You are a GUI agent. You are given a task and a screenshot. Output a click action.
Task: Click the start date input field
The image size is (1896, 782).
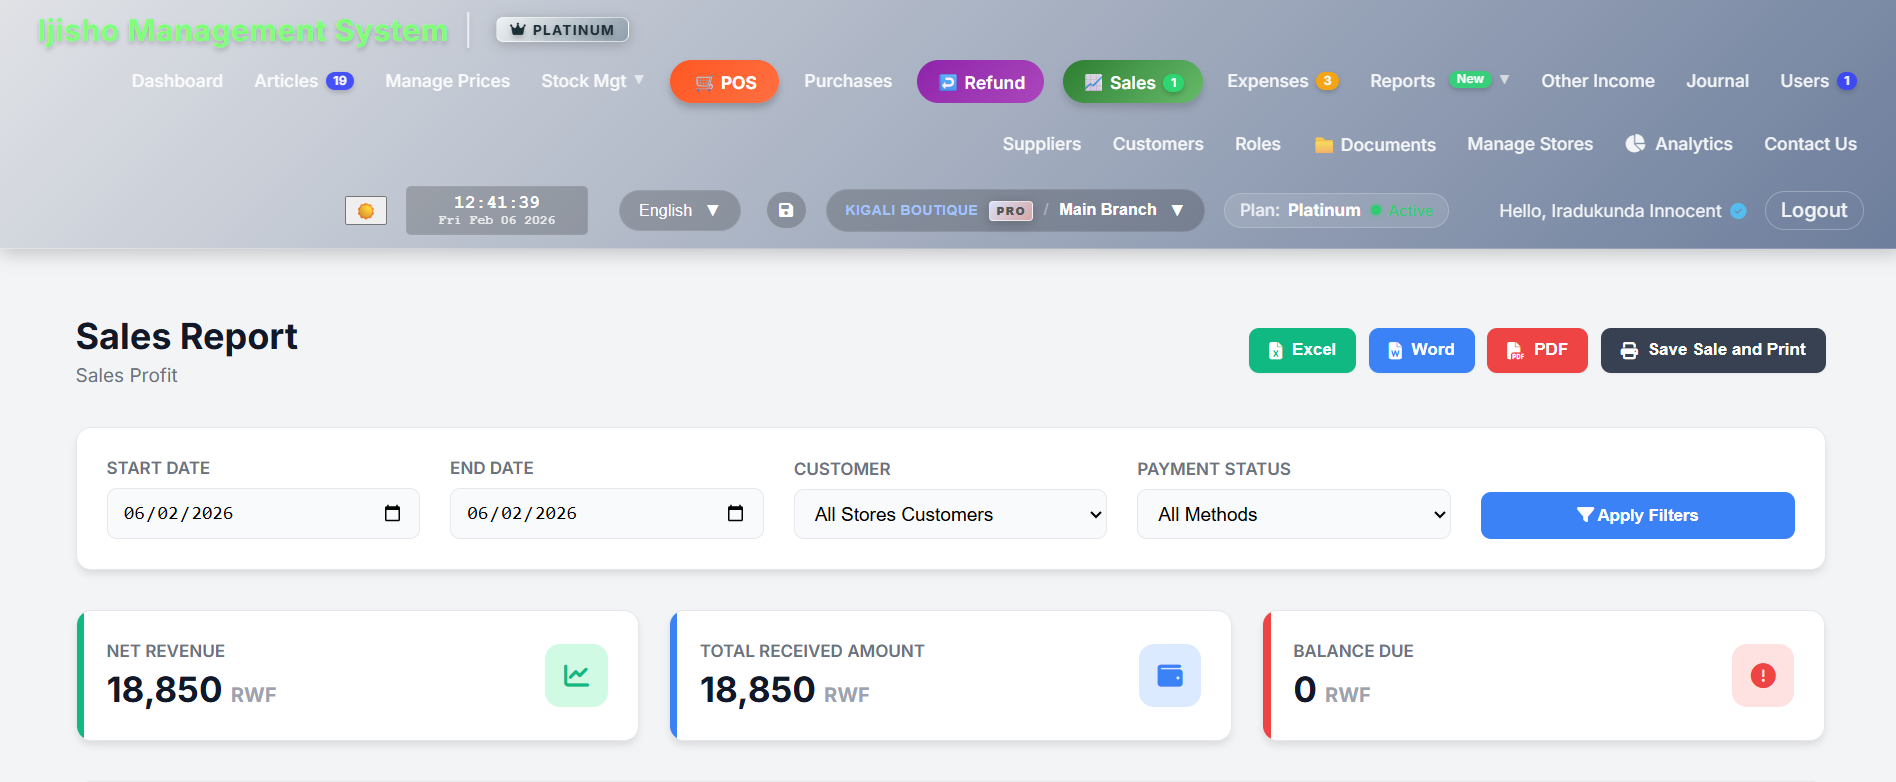click(x=240, y=513)
